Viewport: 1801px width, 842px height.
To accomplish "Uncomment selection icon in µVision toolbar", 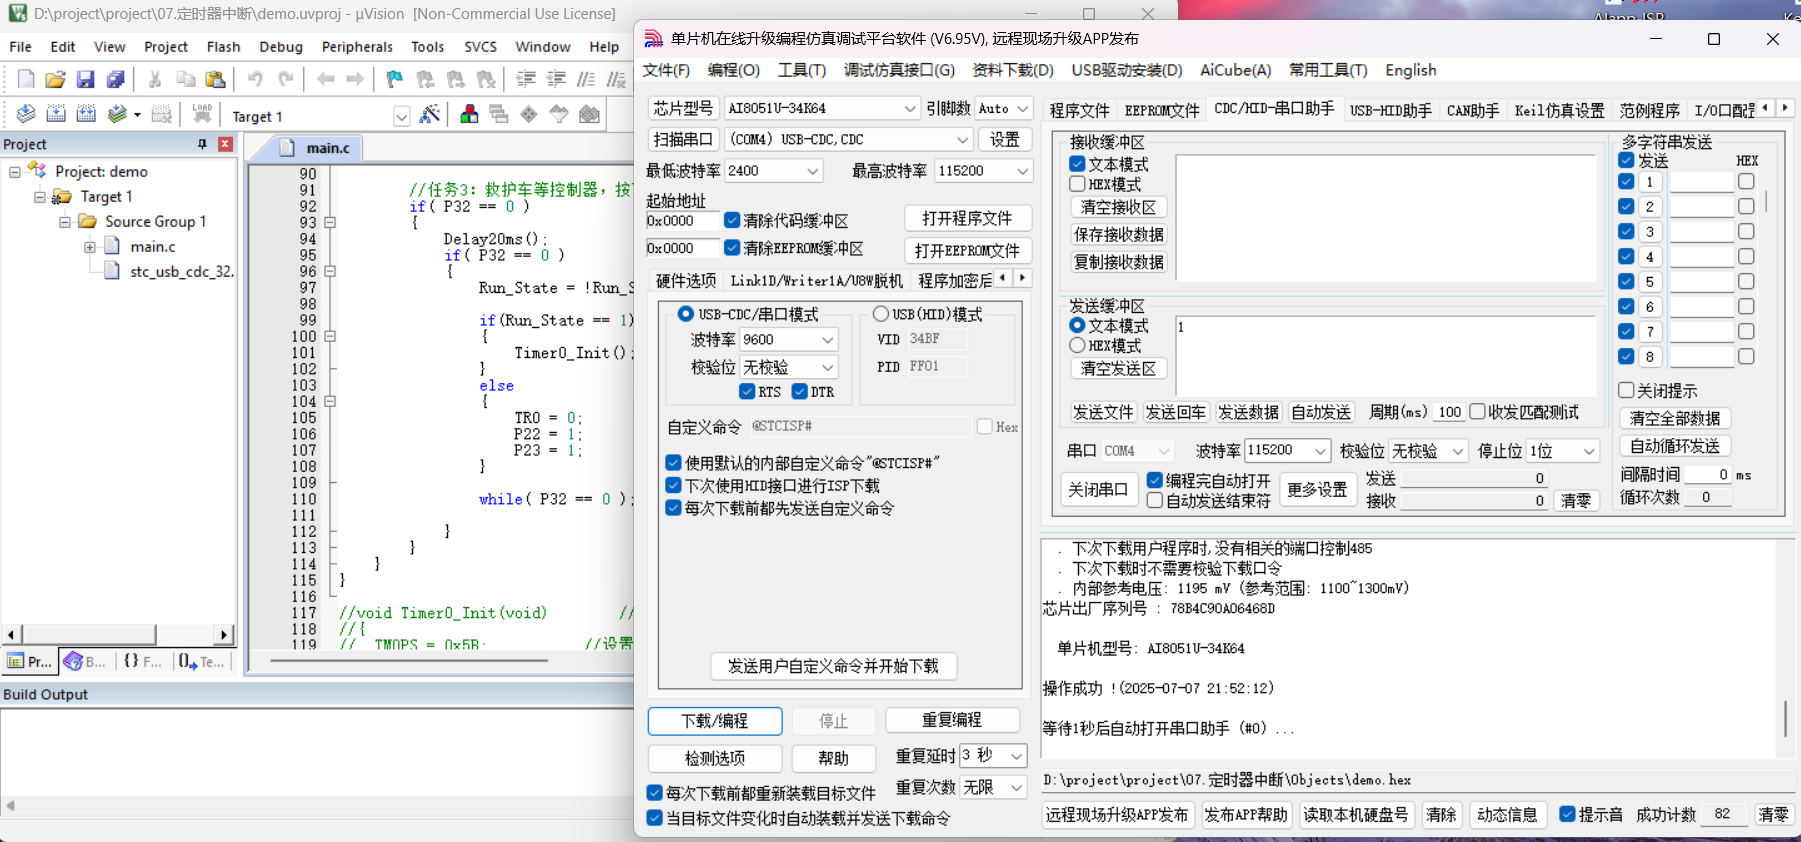I will click(616, 79).
